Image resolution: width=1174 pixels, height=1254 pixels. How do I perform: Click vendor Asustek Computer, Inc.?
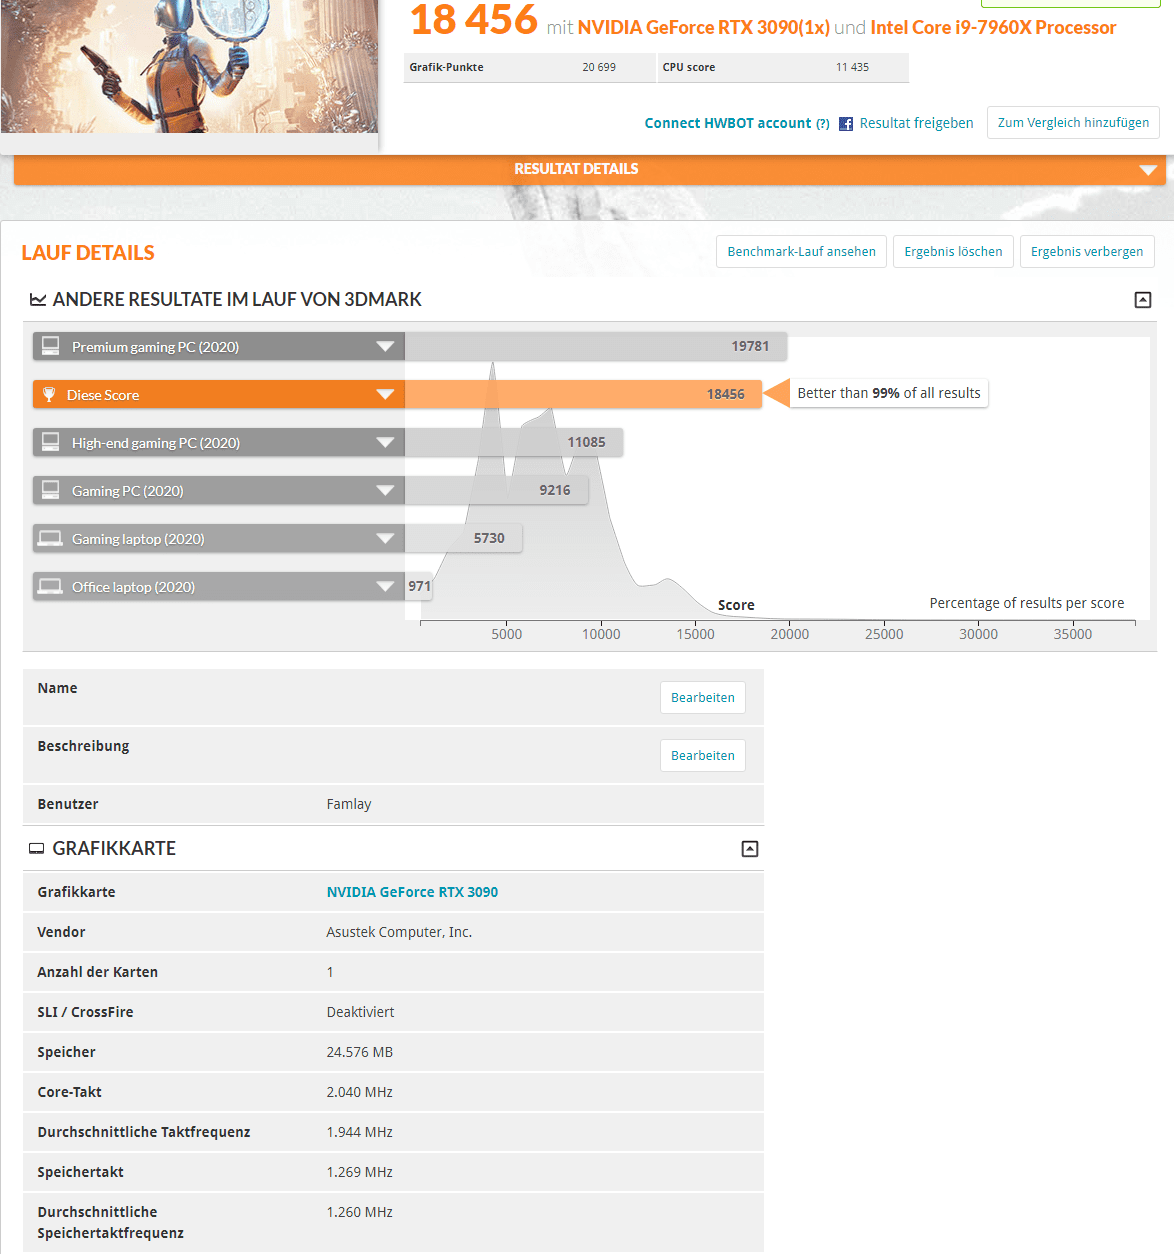399,932
